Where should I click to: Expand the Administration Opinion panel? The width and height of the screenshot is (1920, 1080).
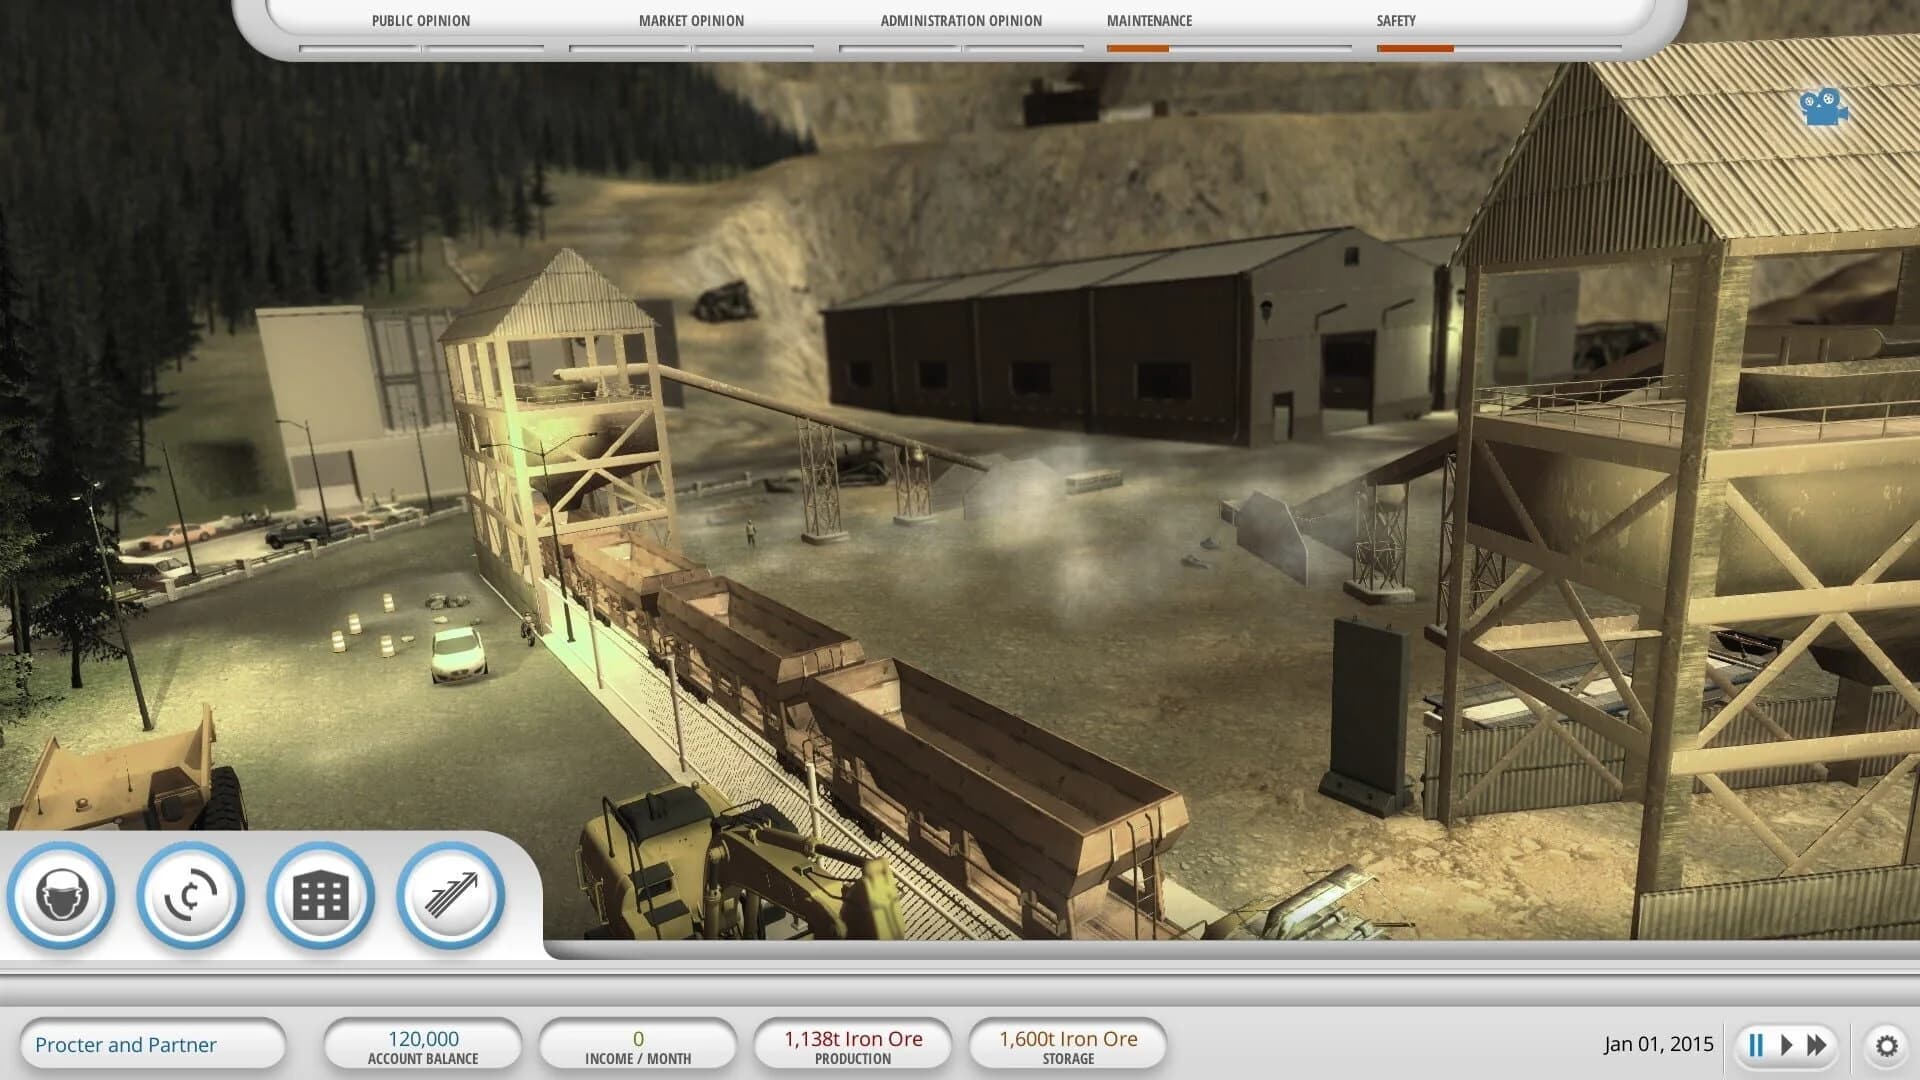[x=960, y=20]
